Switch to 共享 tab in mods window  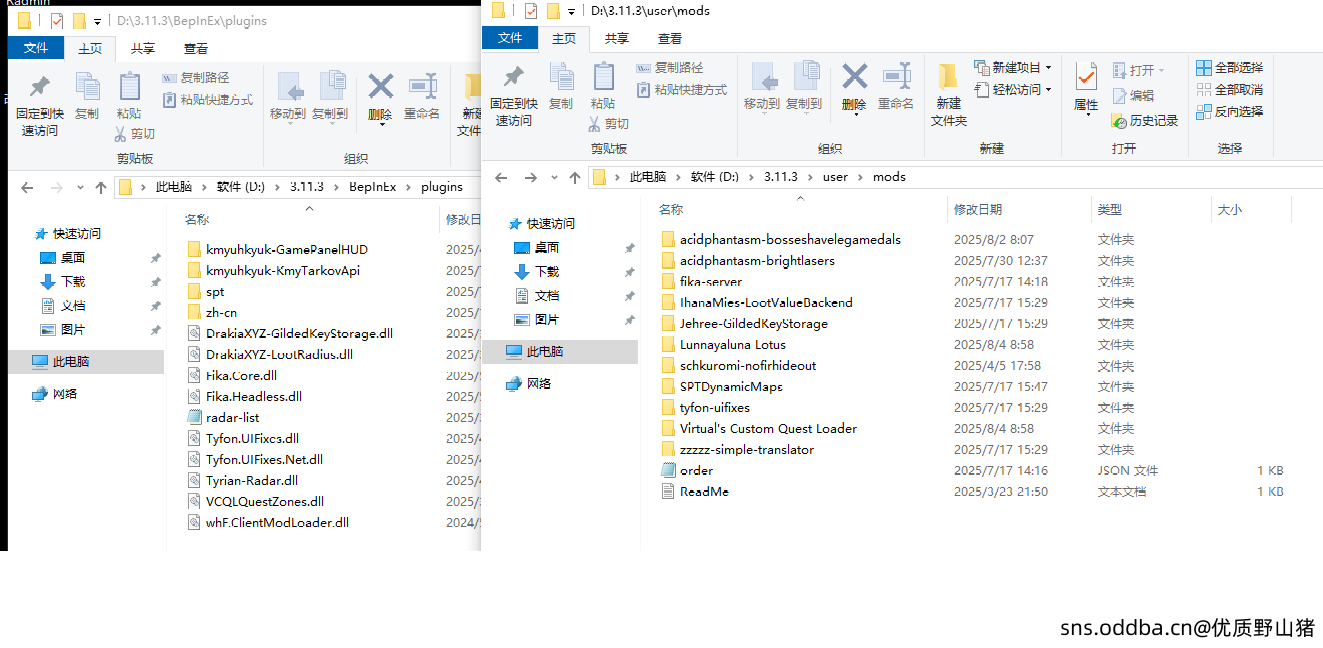click(617, 38)
